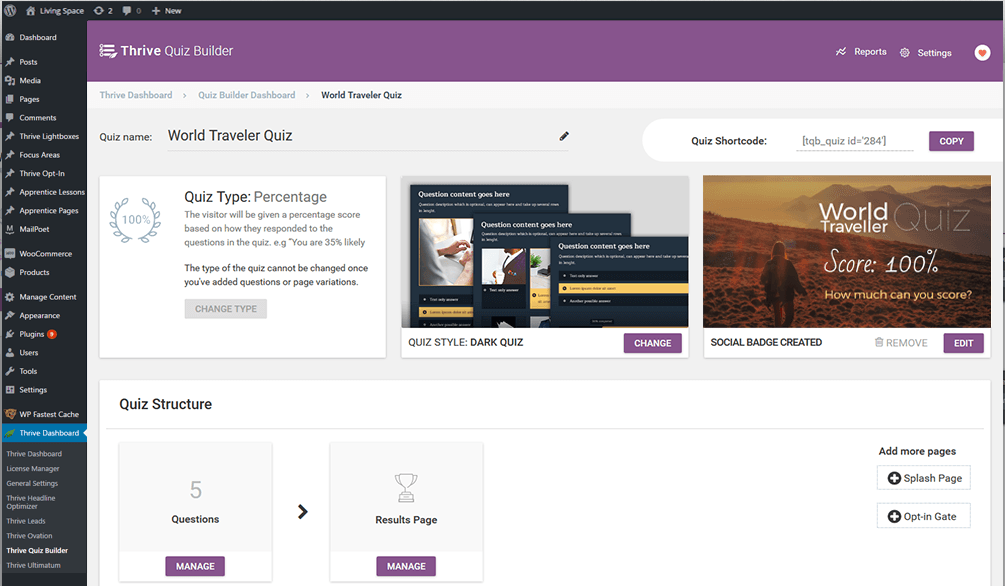Click the quiz shortcode text field
The image size is (1005, 586).
point(854,141)
